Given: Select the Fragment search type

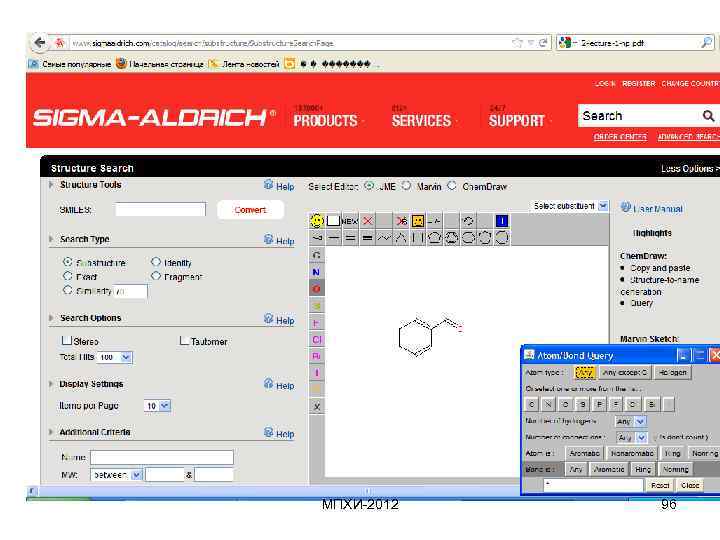Looking at the screenshot, I should (x=156, y=276).
